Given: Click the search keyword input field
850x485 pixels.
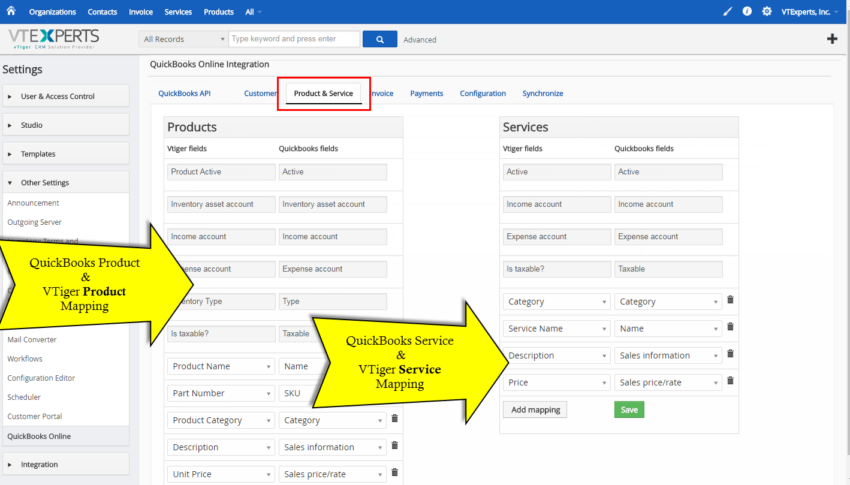Looking at the screenshot, I should [294, 39].
